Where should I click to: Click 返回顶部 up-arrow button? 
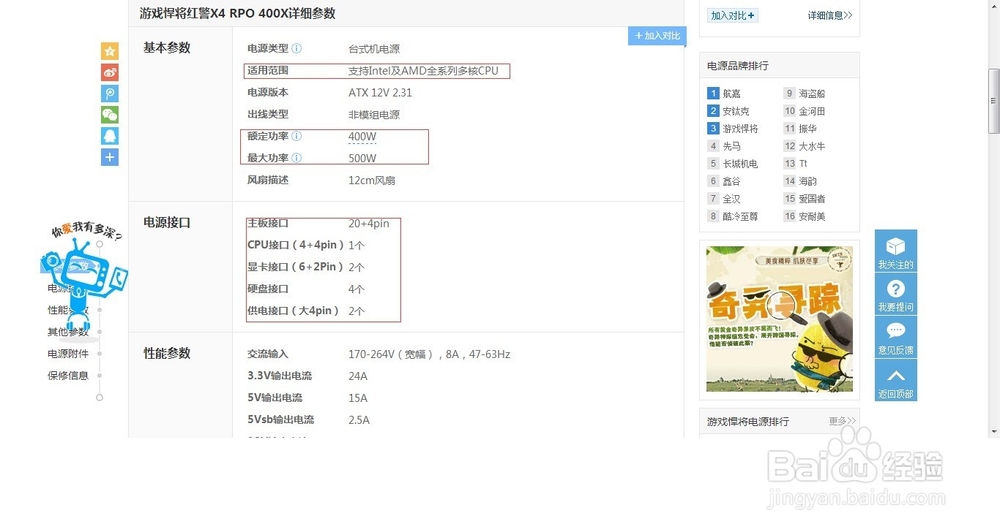point(895,380)
